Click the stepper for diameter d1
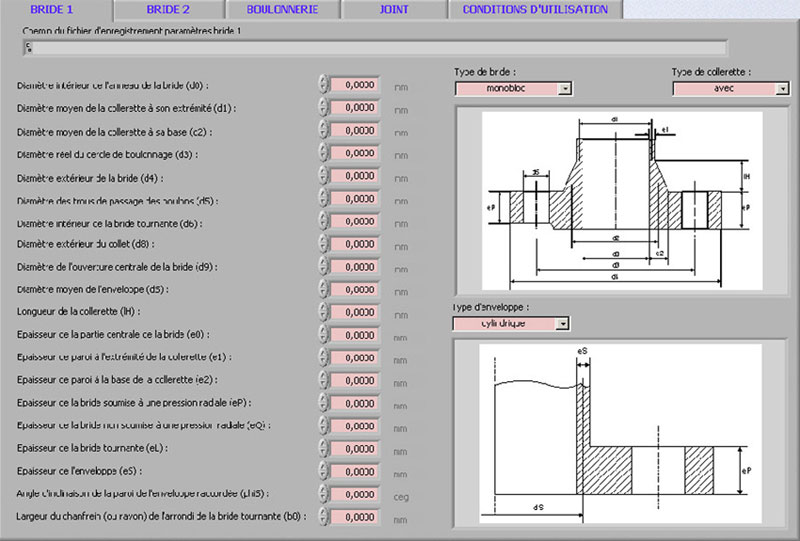Screen dimensions: 800x541 pyautogui.click(x=322, y=108)
